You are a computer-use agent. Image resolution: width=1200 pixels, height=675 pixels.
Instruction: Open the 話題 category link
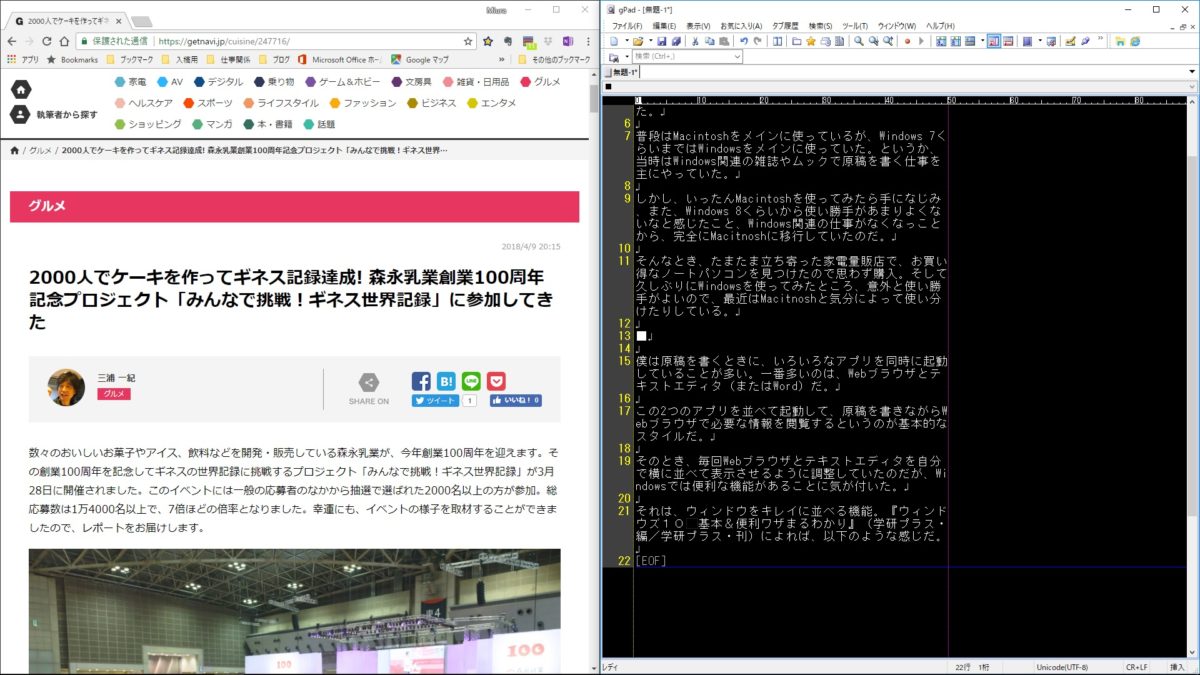[x=319, y=125]
